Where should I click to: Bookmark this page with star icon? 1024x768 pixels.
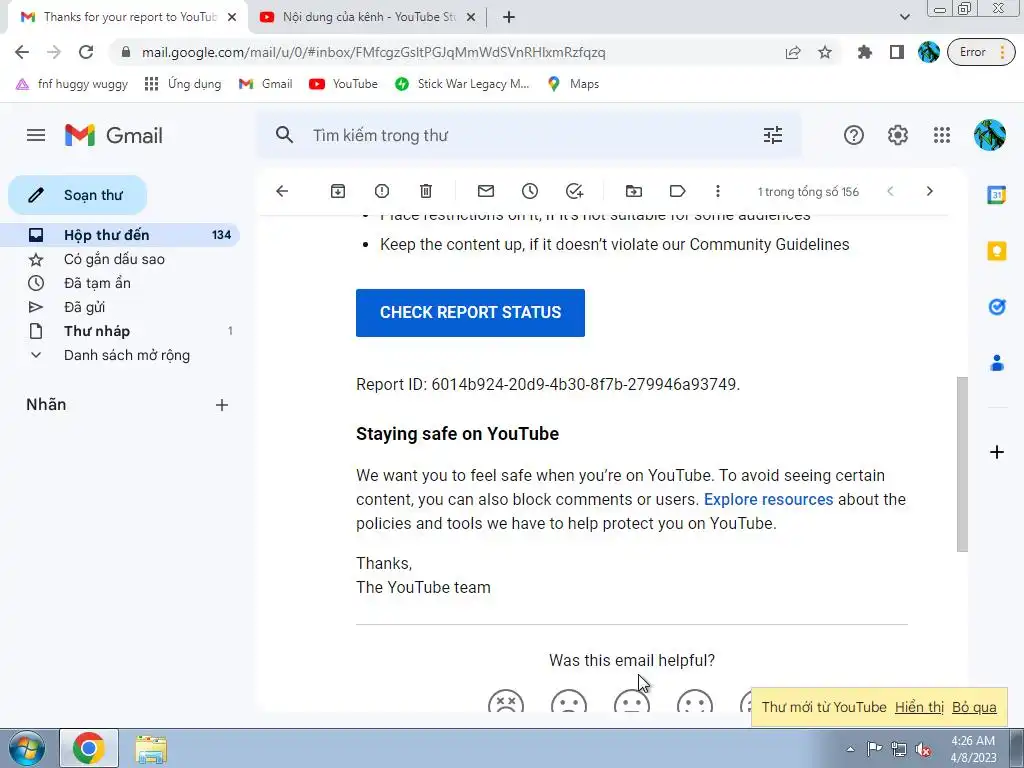(x=825, y=52)
